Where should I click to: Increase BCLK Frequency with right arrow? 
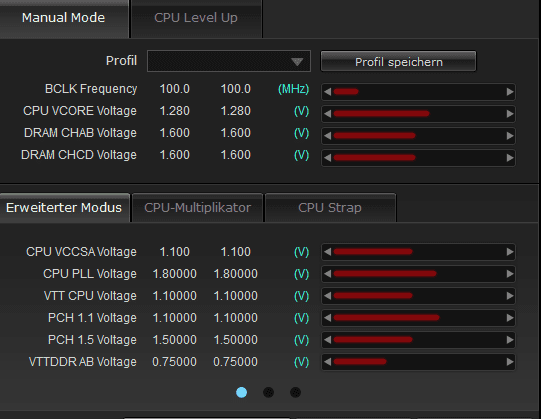(x=510, y=92)
